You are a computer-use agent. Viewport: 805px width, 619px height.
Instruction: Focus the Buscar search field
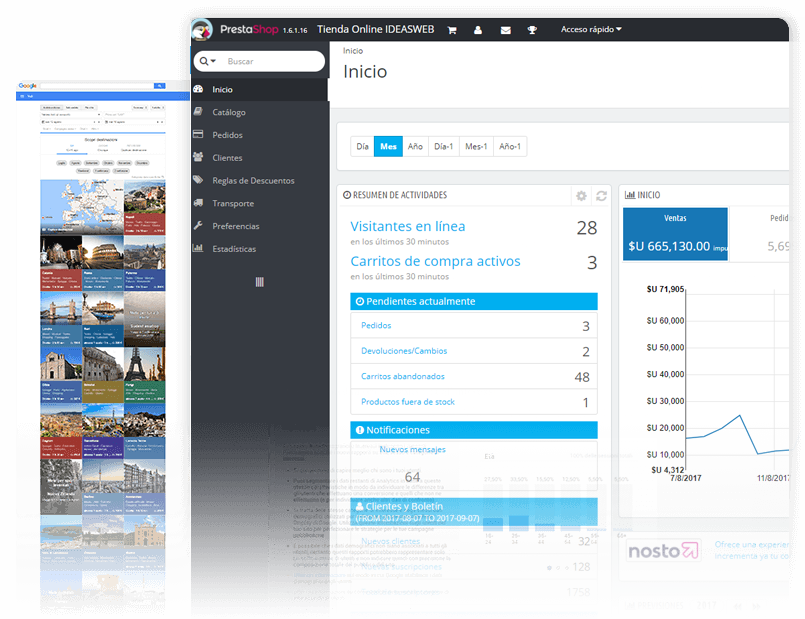(x=275, y=61)
